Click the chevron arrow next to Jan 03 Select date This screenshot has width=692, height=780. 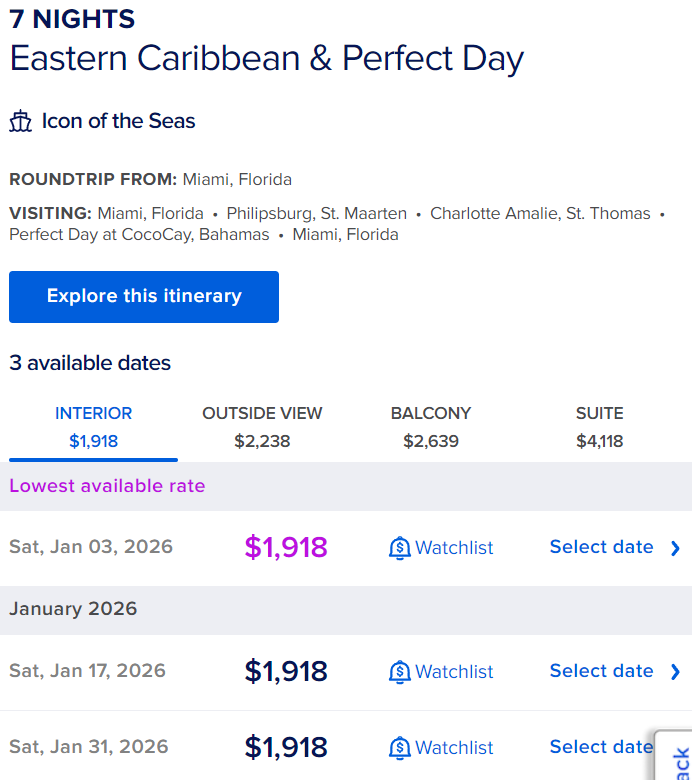[675, 548]
